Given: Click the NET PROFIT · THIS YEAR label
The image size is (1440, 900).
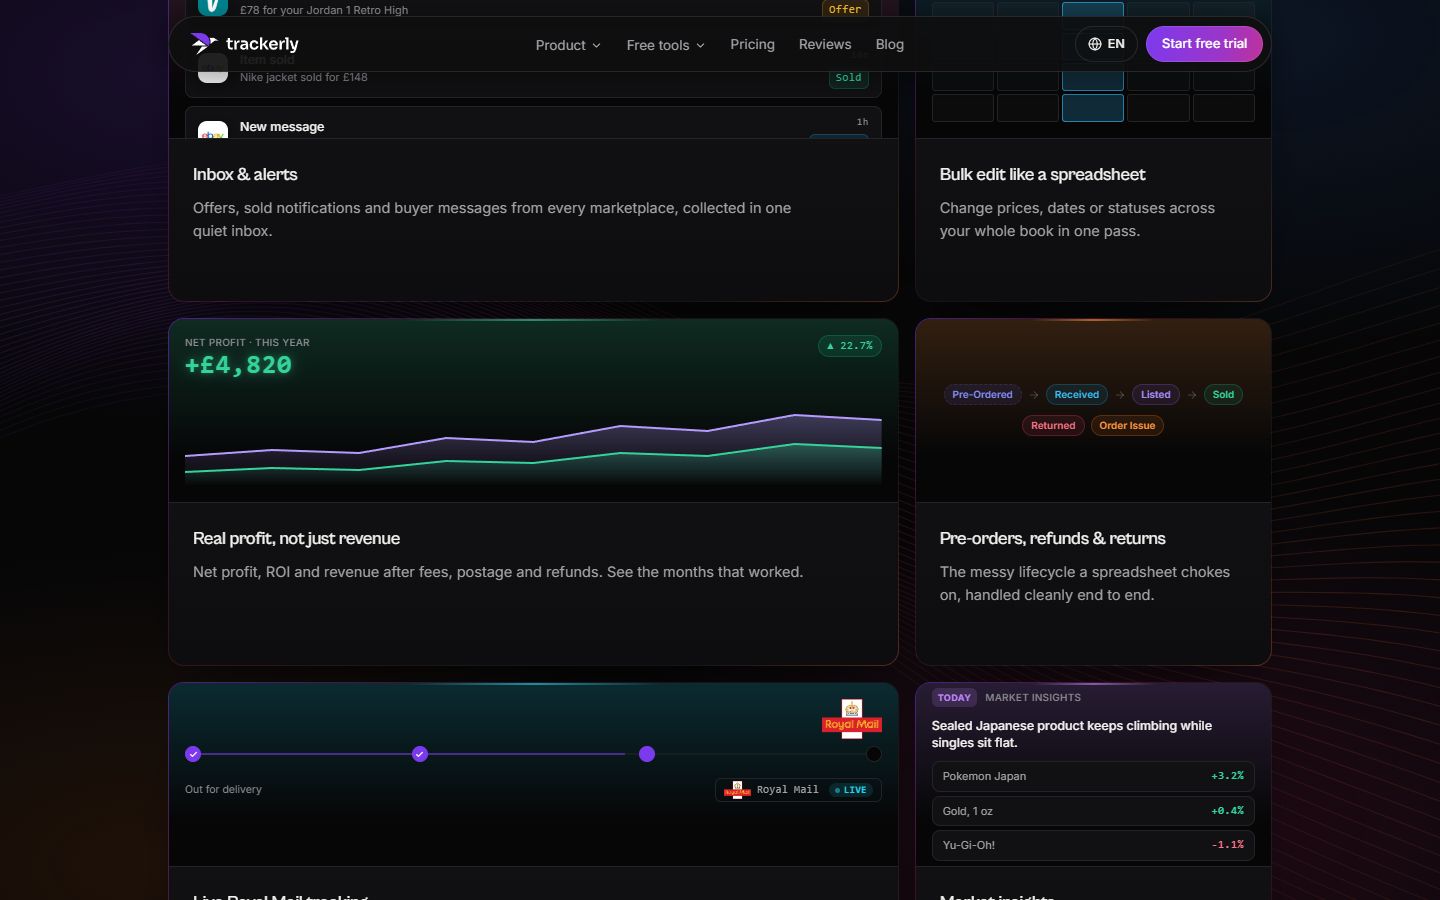Looking at the screenshot, I should 247,342.
